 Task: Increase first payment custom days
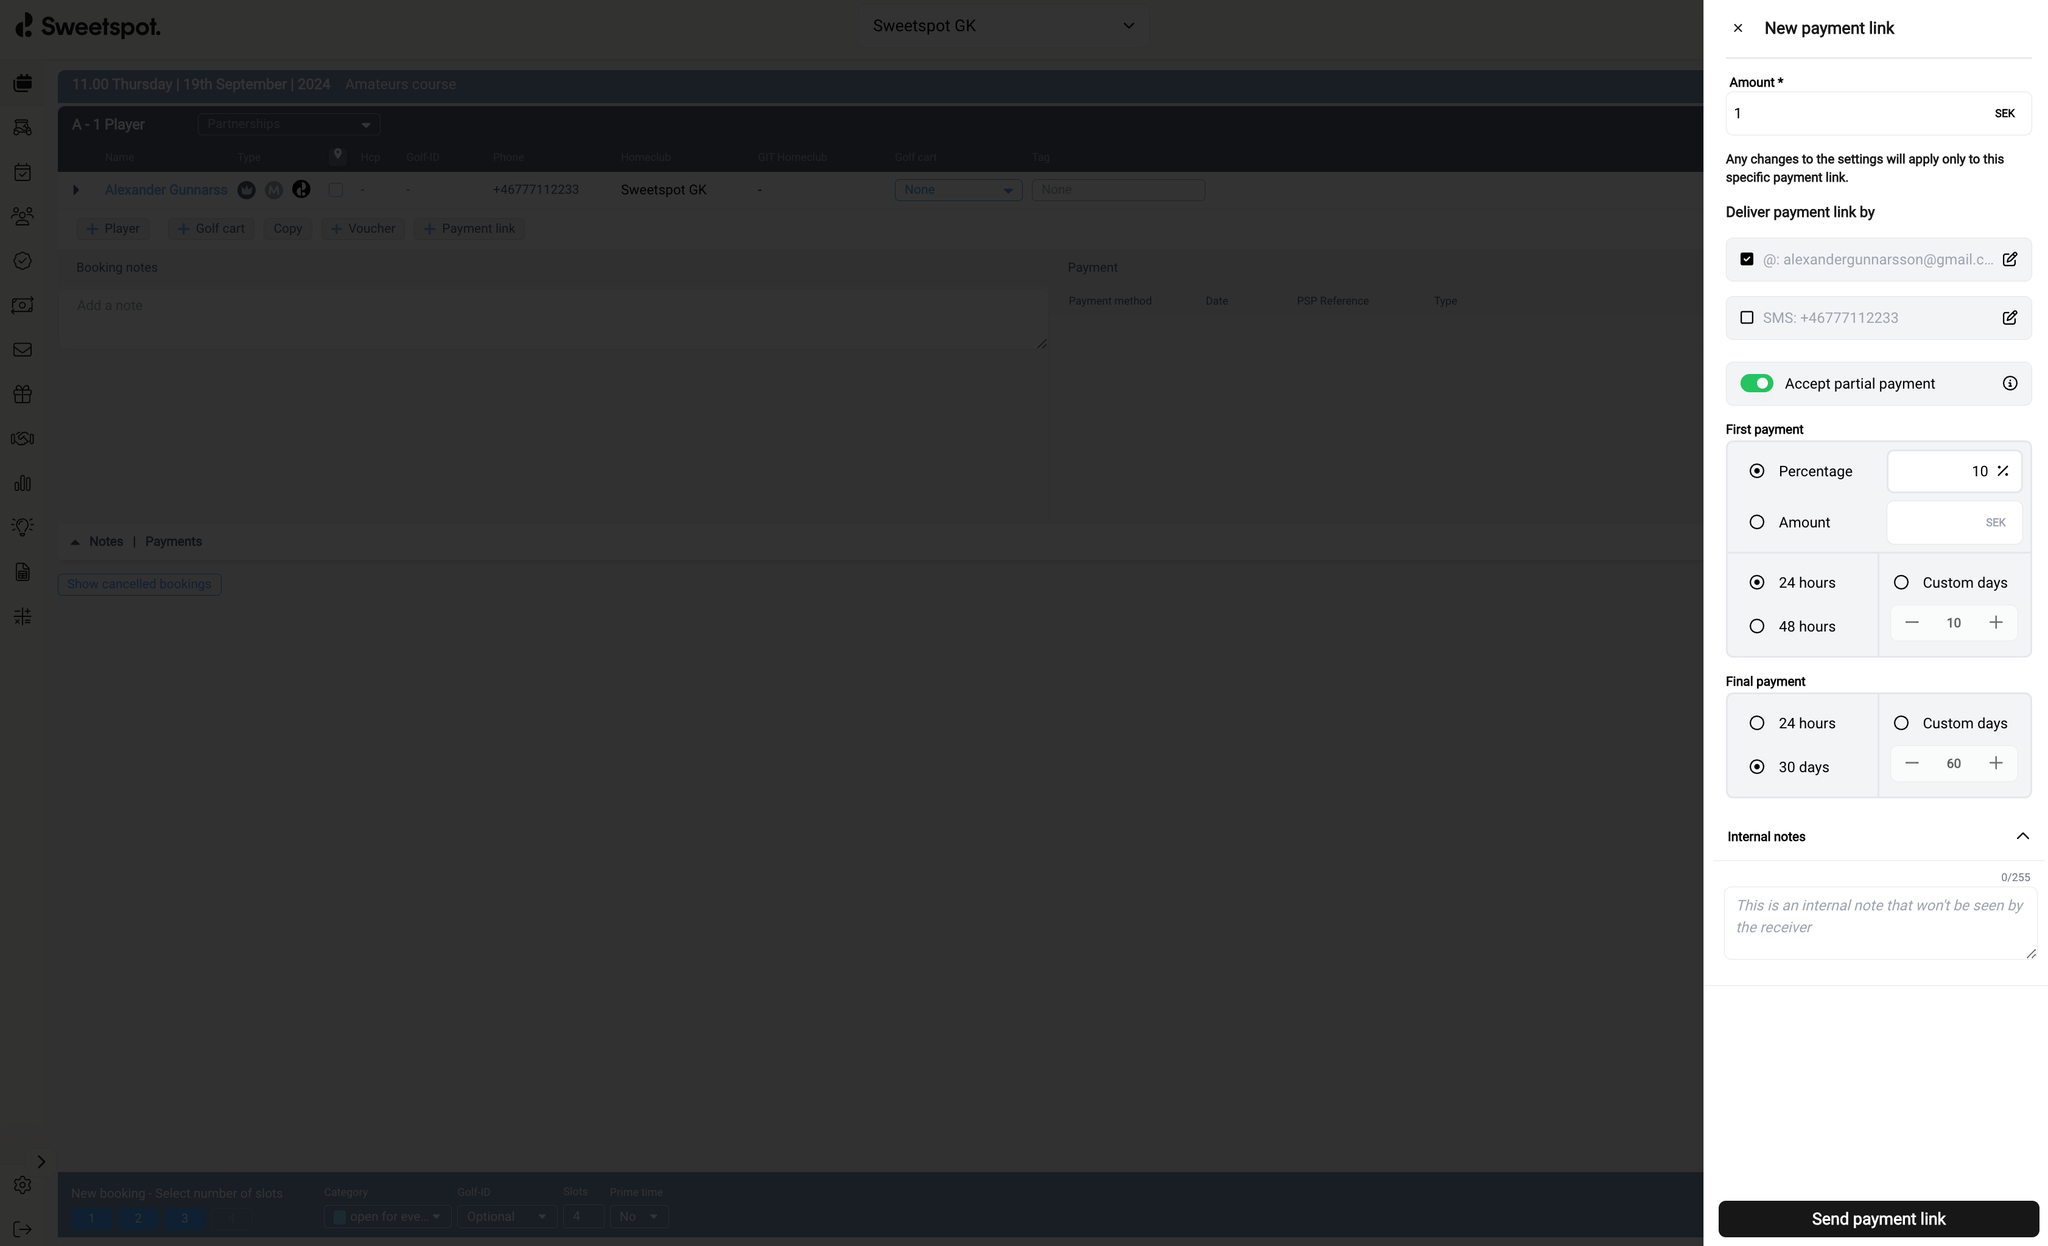coord(1995,623)
